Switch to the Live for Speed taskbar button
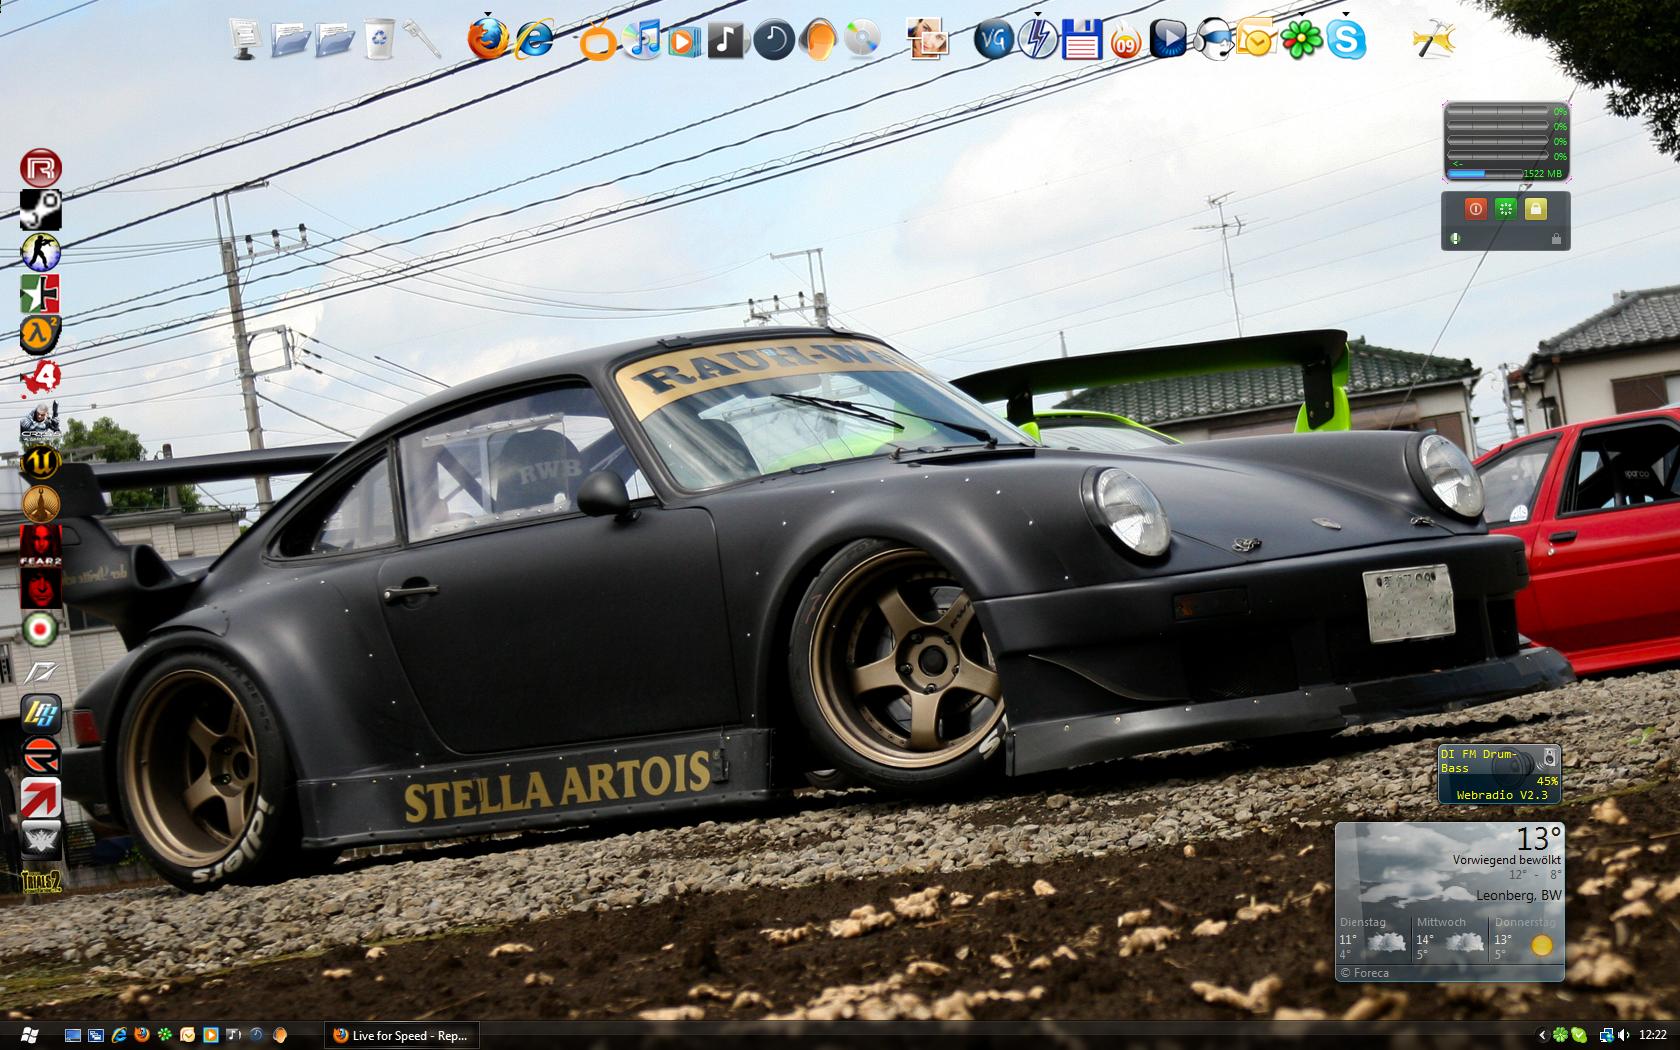1680x1050 pixels. point(400,1035)
